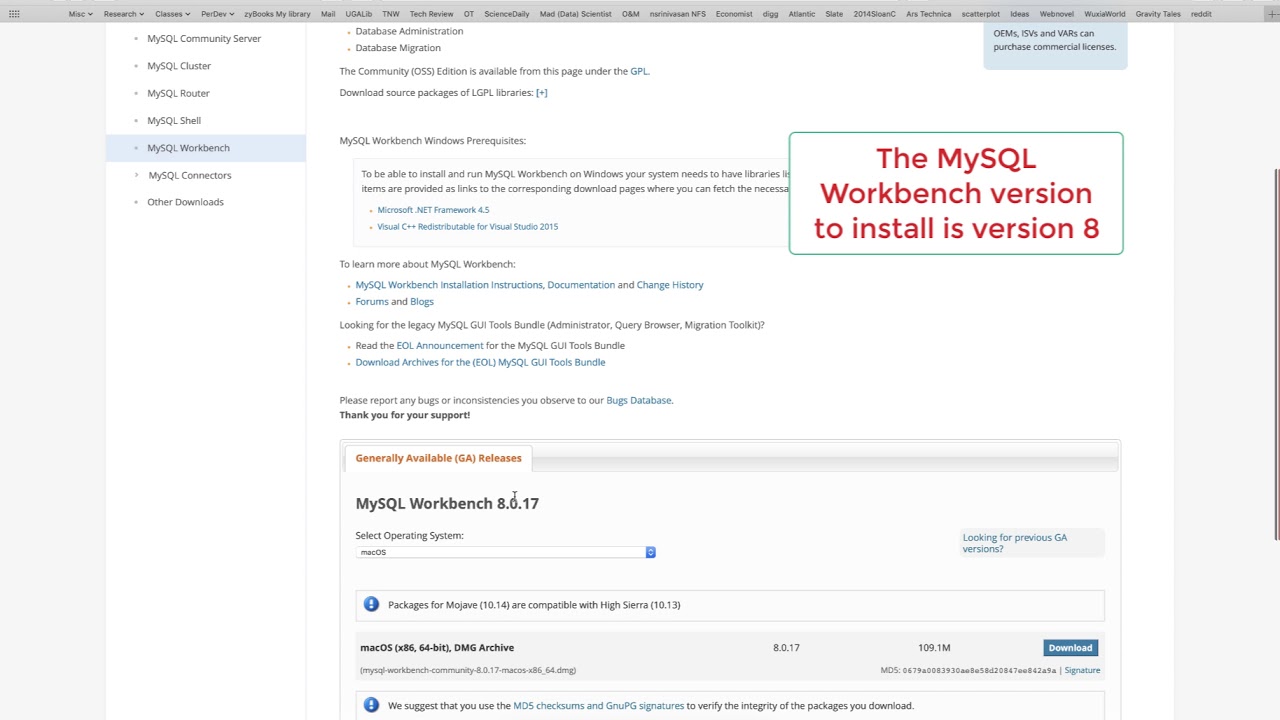Expand the Classes bookmarks folder

click(173, 14)
